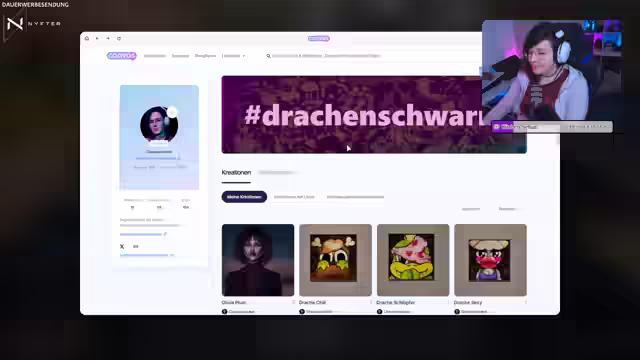
Task: Click the browser home icon
Action: point(87,38)
